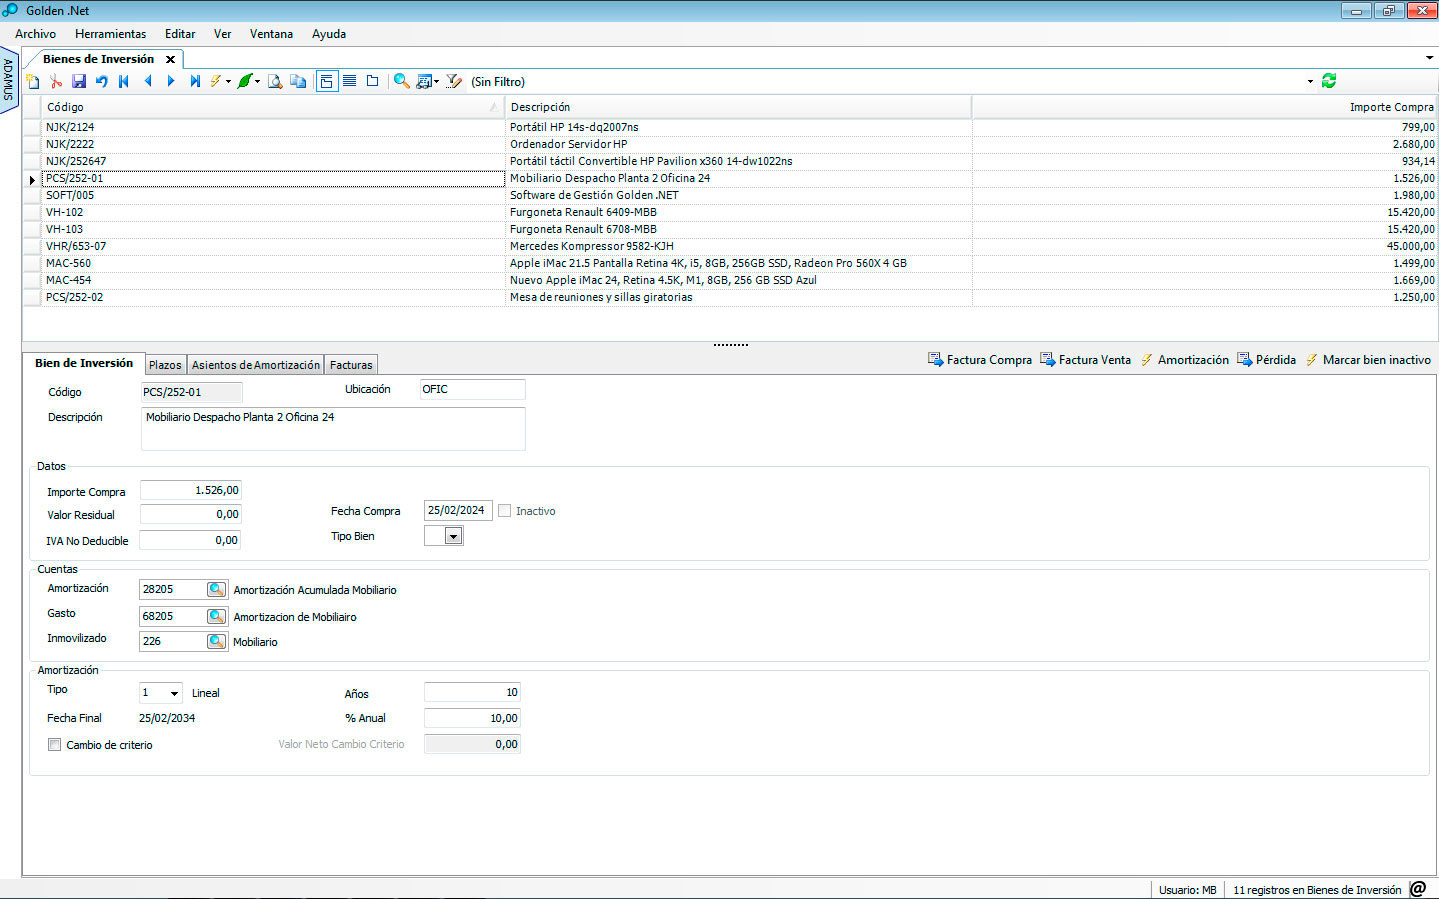The width and height of the screenshot is (1439, 899).
Task: Click the scissors delete icon in the toolbar
Action: click(x=56, y=82)
